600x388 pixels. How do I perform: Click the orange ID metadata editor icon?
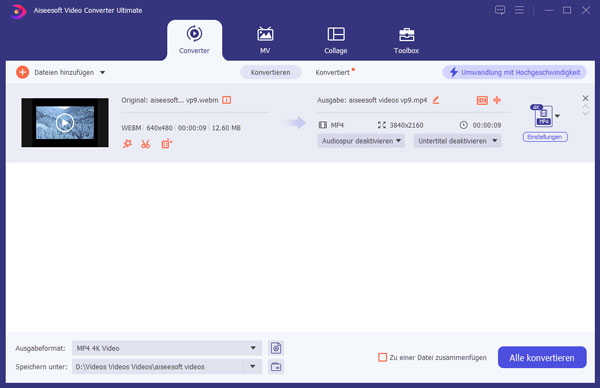482,100
